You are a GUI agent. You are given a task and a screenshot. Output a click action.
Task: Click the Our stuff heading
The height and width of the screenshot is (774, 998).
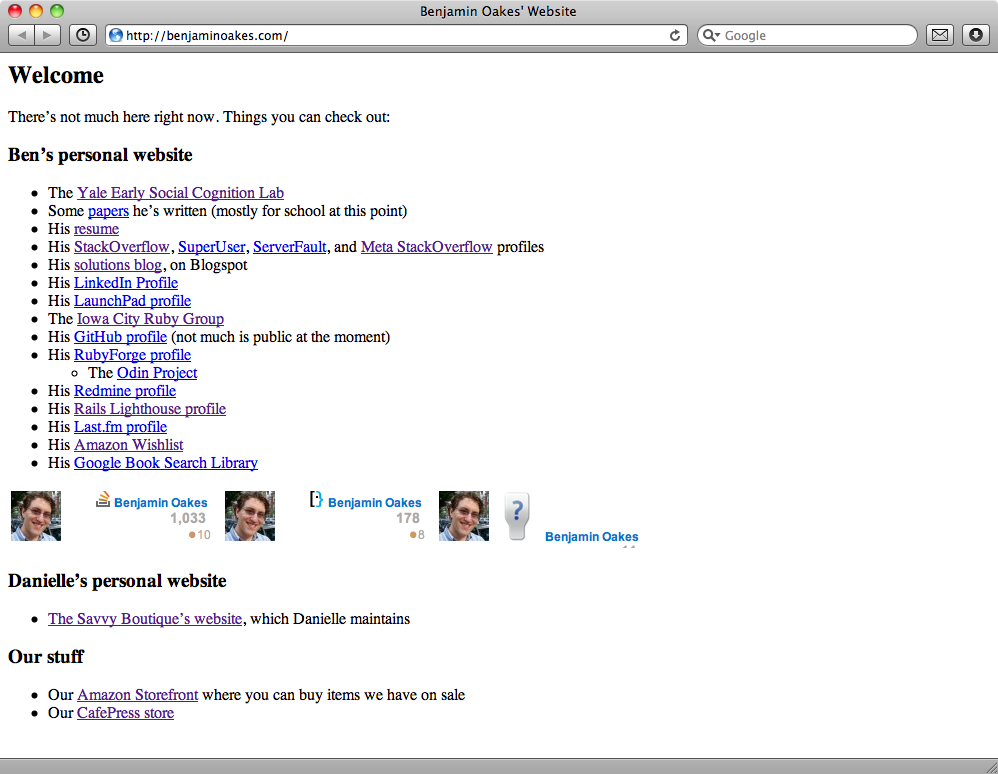46,657
